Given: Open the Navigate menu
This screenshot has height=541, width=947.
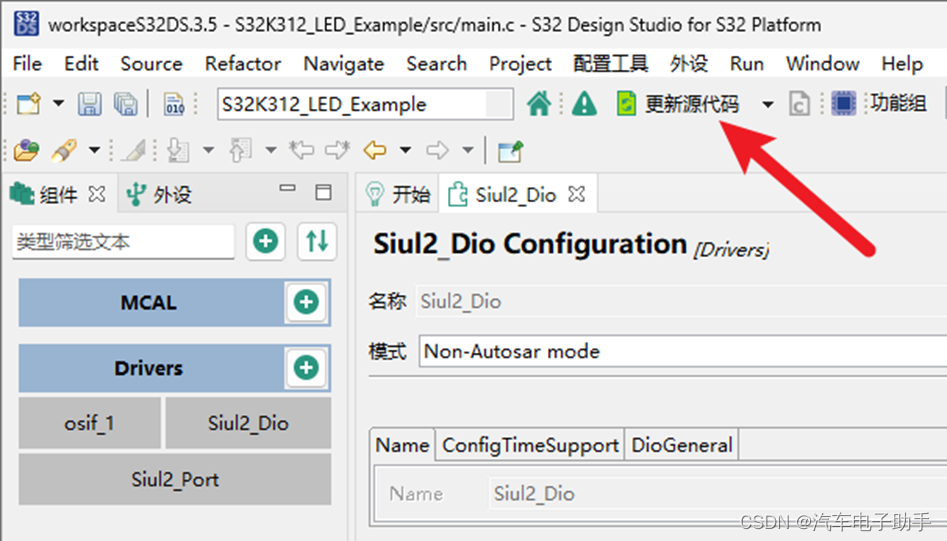Looking at the screenshot, I should coord(344,63).
